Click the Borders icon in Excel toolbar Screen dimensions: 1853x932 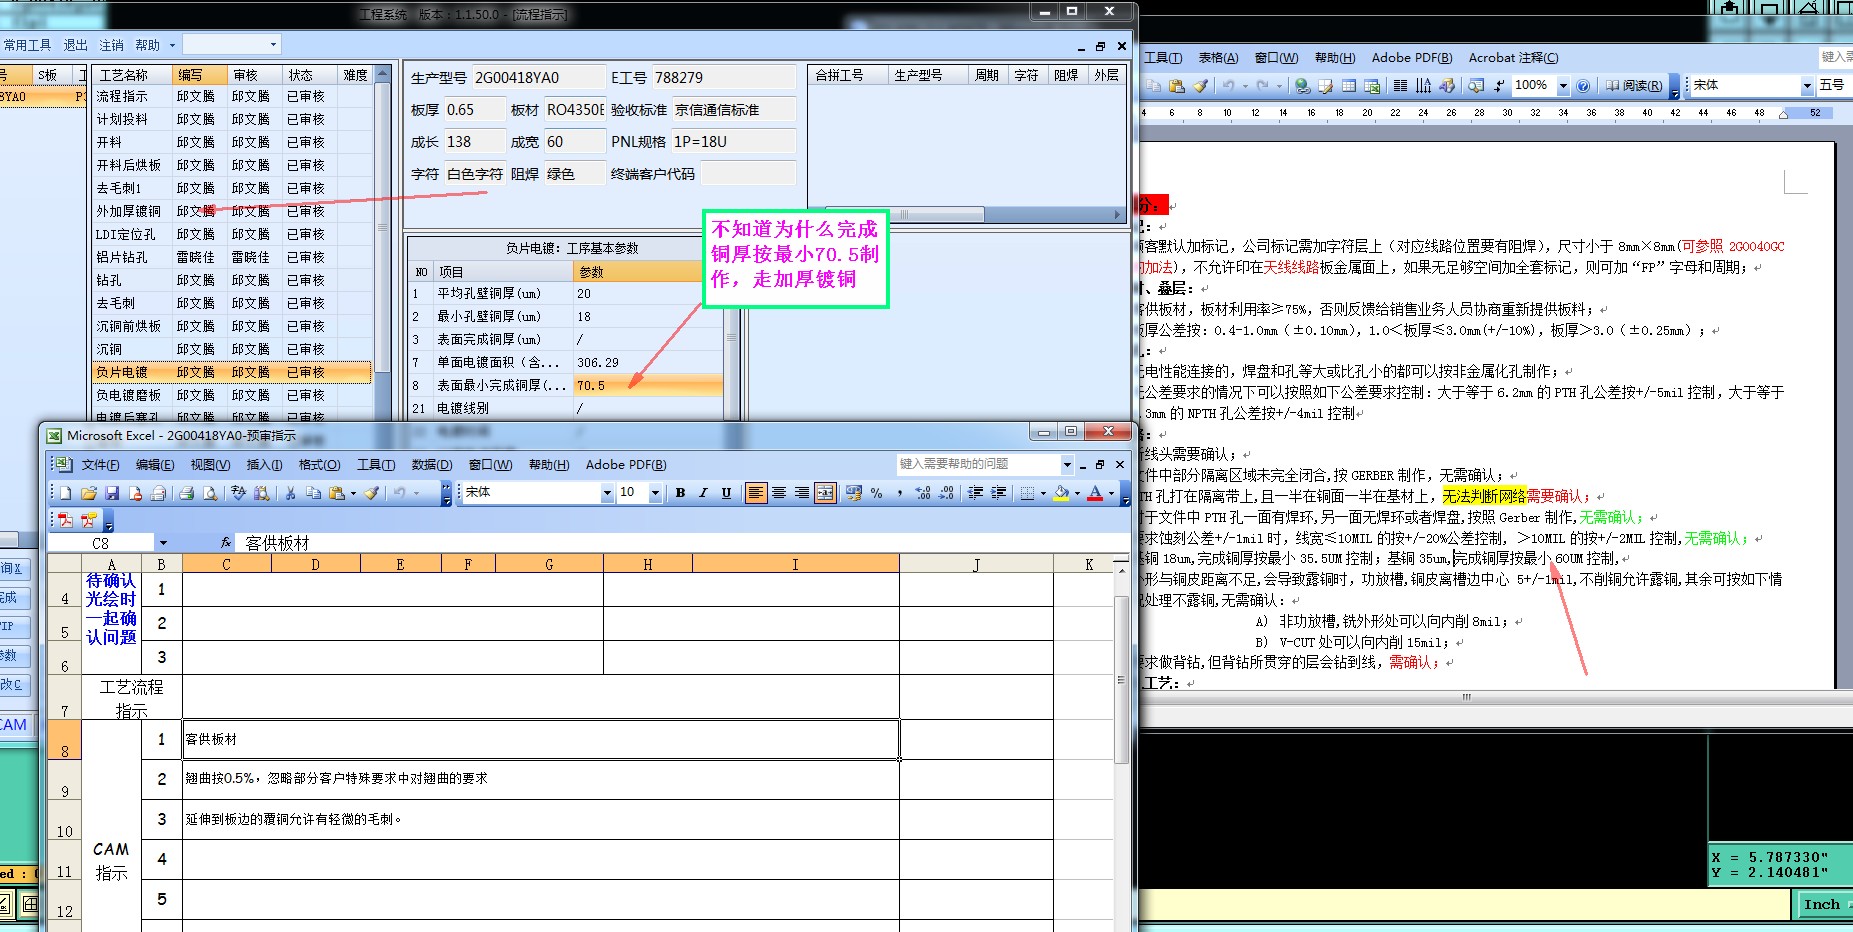point(1027,493)
